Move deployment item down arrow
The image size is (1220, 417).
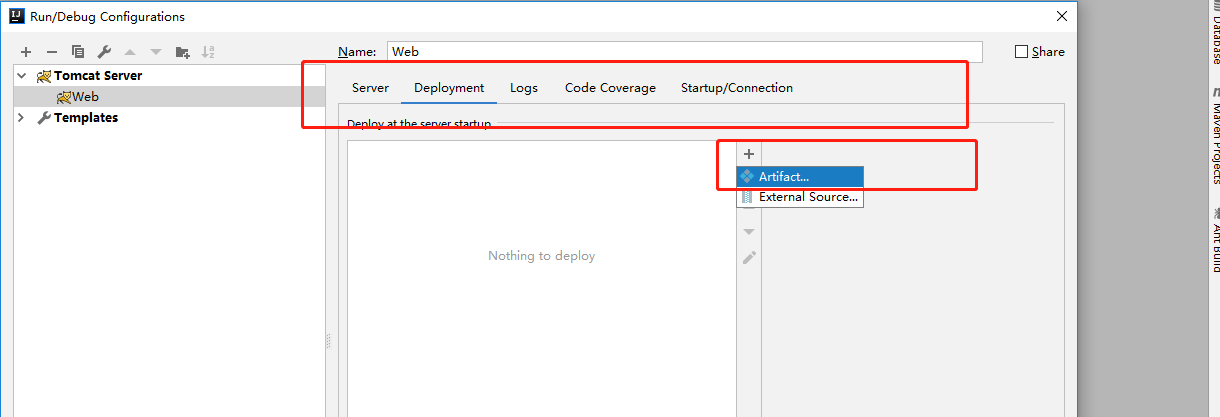click(748, 232)
